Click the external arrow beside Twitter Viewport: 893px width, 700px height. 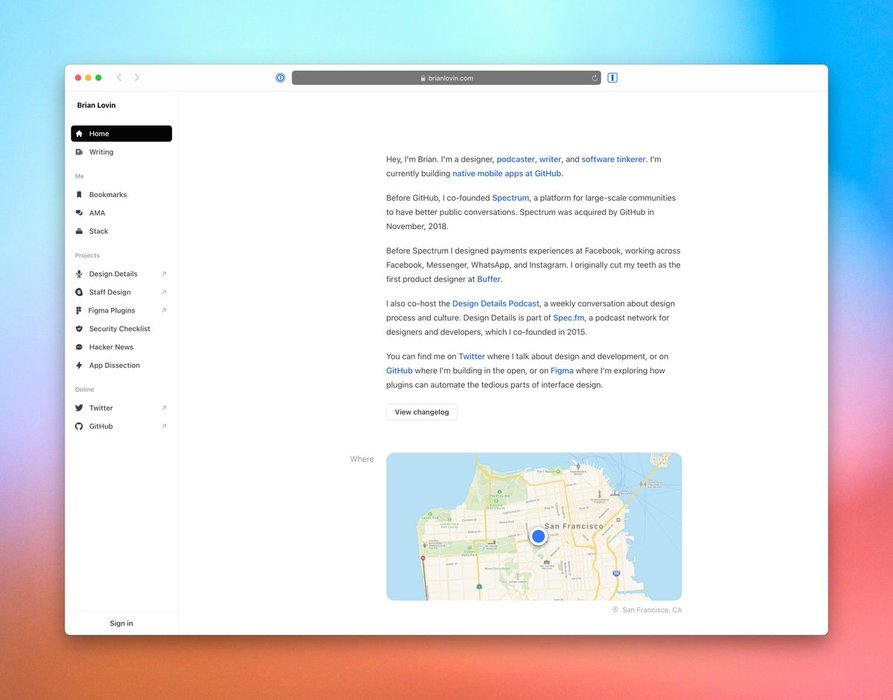(163, 408)
